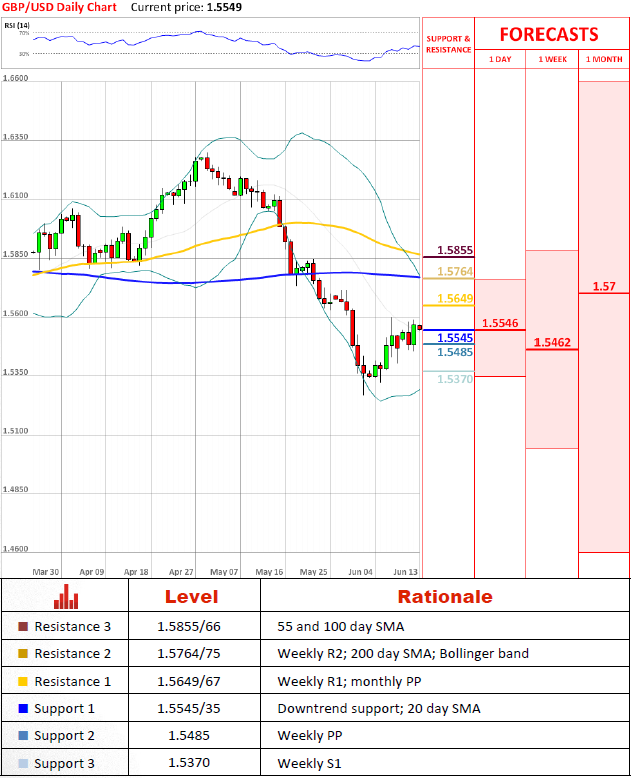Select the 1 WEEK forecast column header
The height and width of the screenshot is (778, 631).
coord(553,59)
